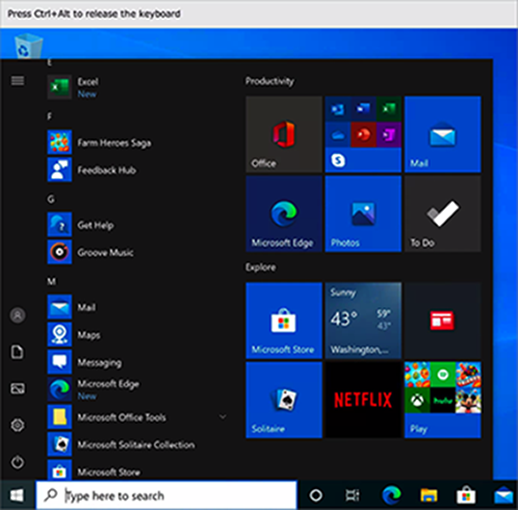
Task: Open the Weather tile showing Washington
Action: [x=363, y=321]
